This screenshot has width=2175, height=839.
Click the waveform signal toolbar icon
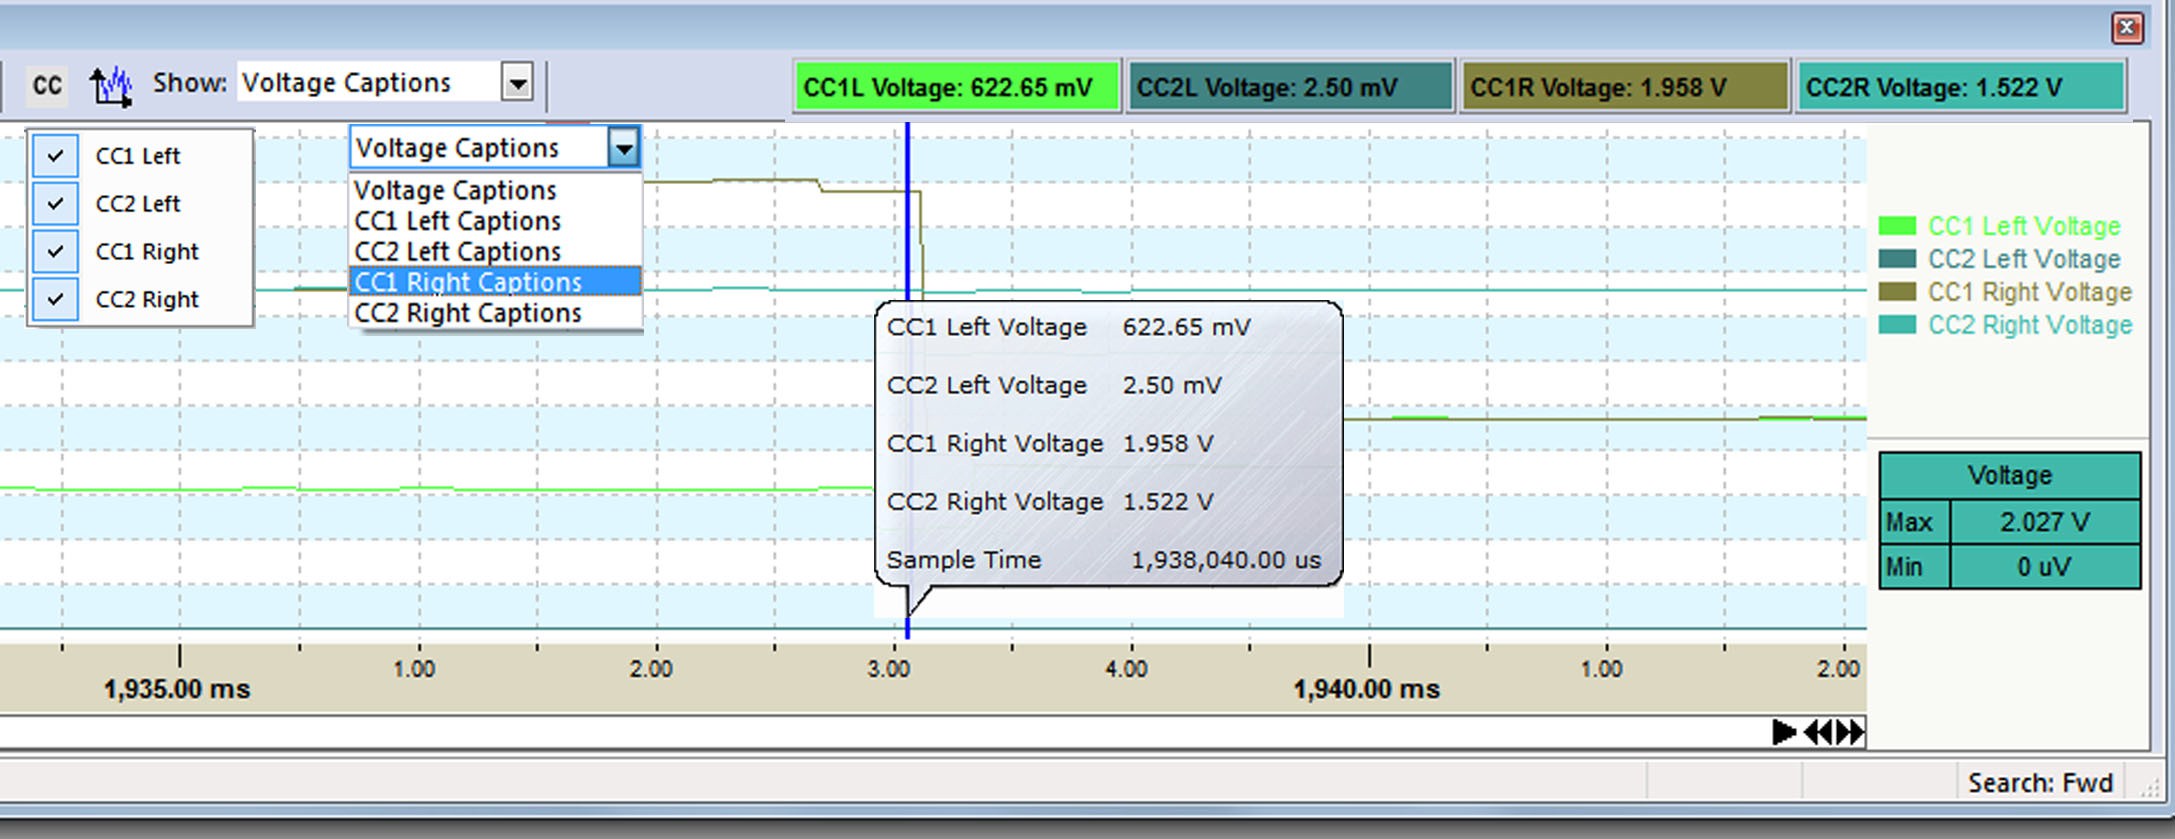click(x=110, y=86)
